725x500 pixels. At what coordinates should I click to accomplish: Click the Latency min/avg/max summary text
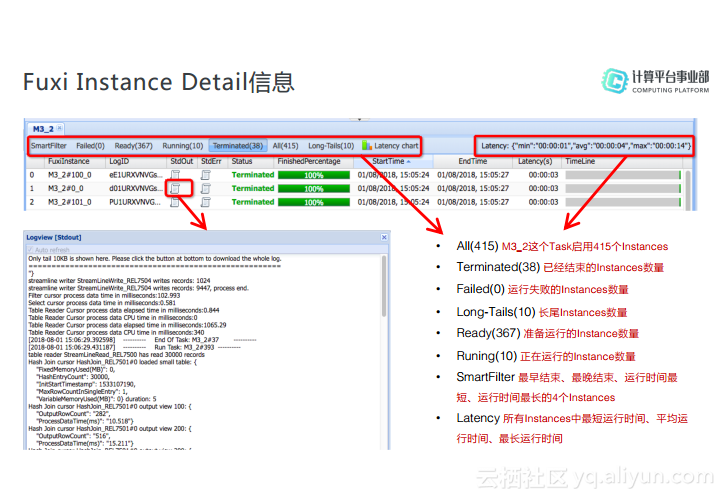pos(586,146)
